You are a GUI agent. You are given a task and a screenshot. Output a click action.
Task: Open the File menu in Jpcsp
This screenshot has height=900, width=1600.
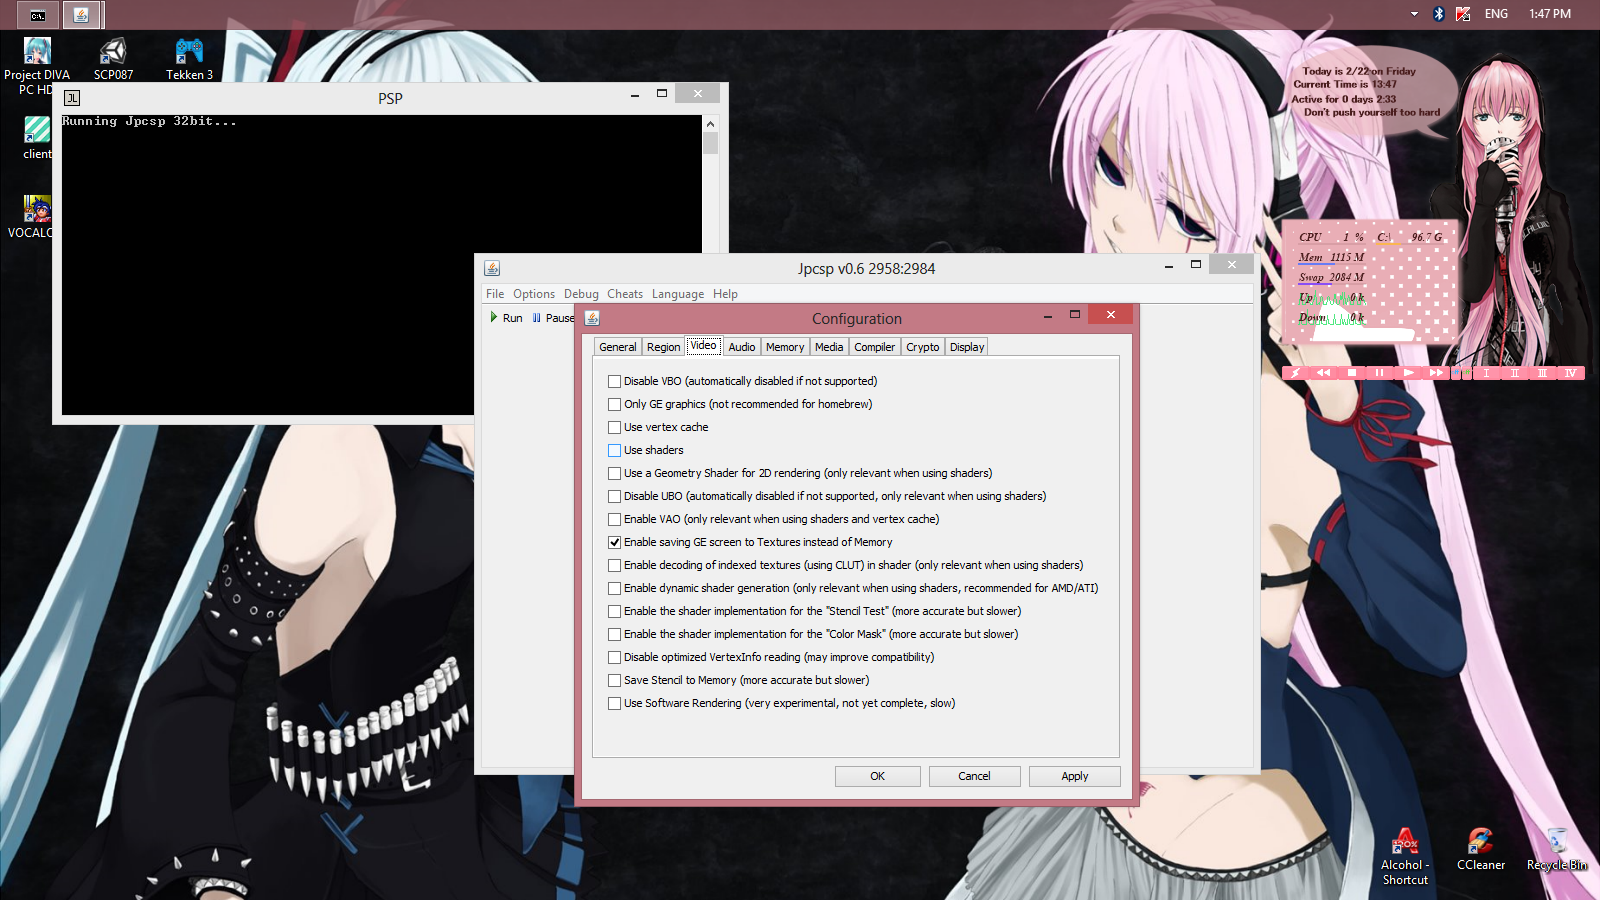coord(495,294)
